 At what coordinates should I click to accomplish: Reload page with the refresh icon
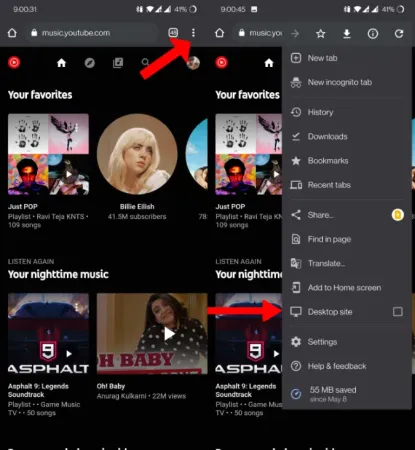tap(399, 33)
